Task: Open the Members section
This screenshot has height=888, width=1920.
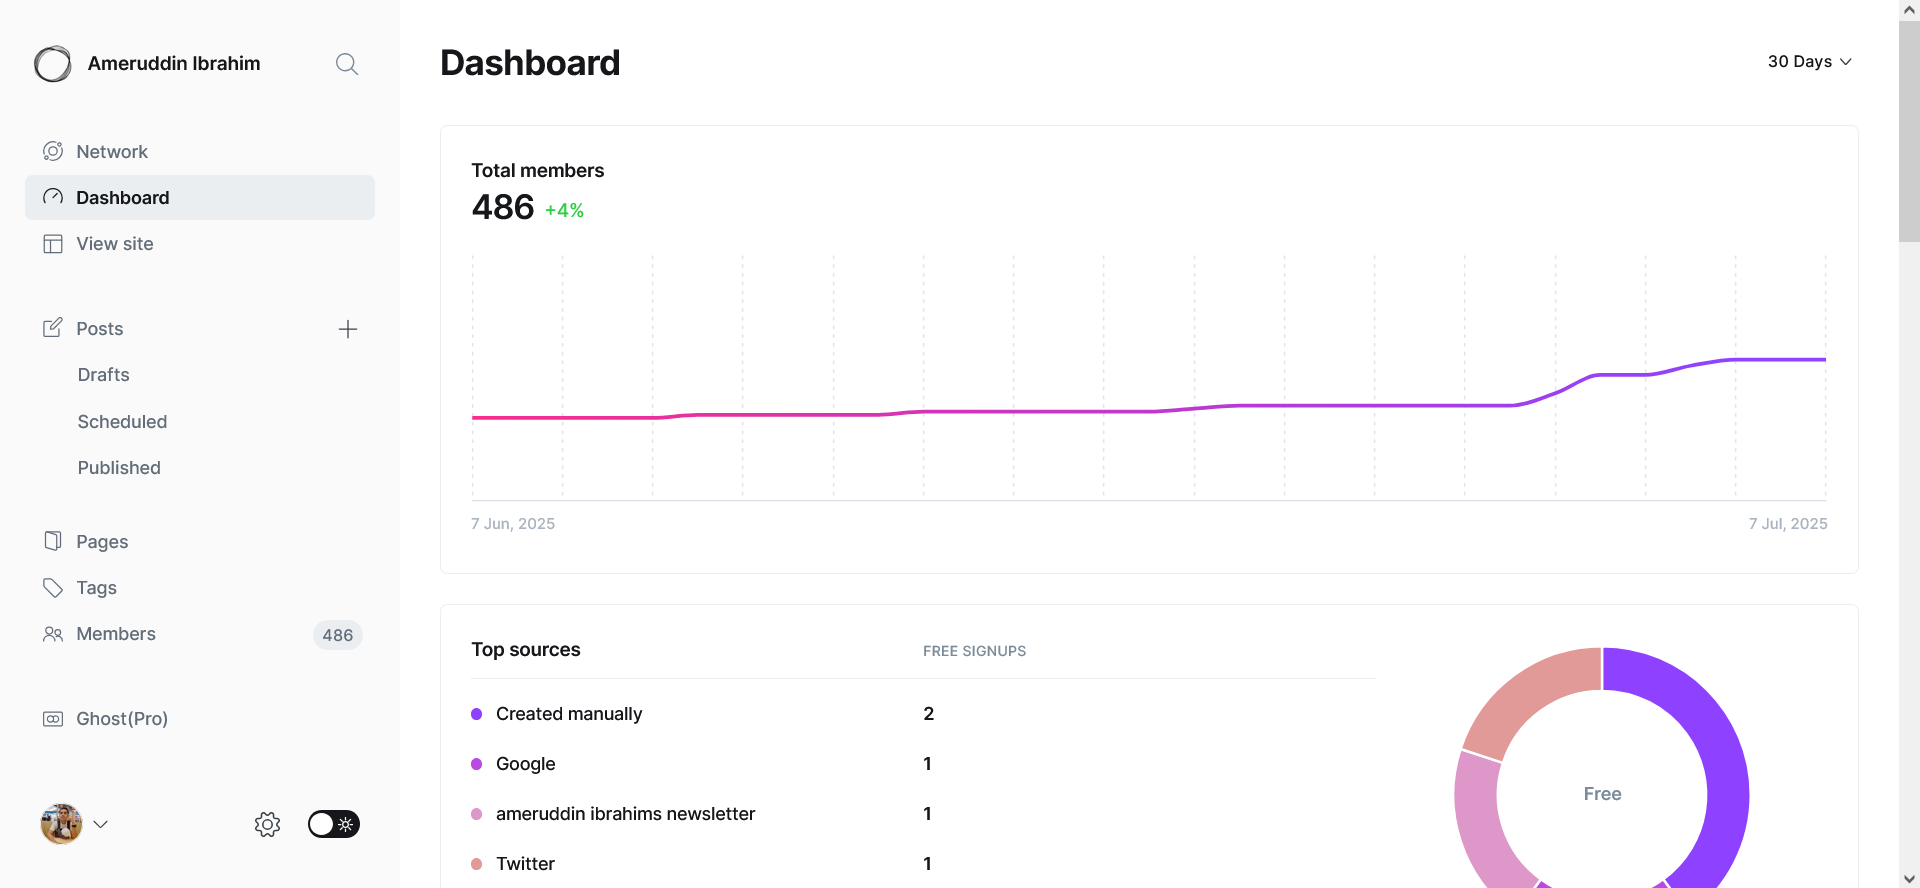Action: click(x=116, y=634)
